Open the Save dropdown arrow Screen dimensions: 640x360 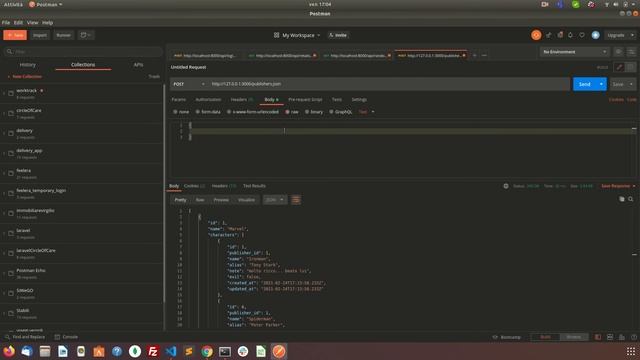[x=631, y=84]
